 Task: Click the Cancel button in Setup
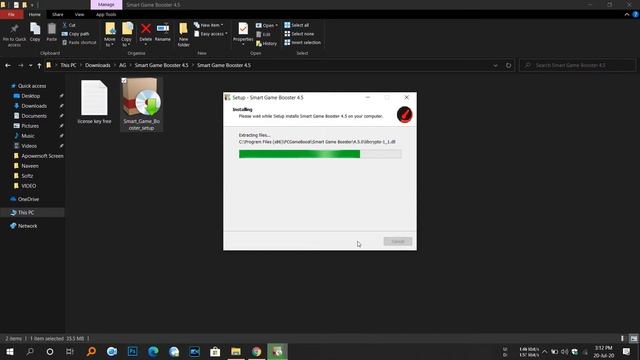(x=398, y=242)
